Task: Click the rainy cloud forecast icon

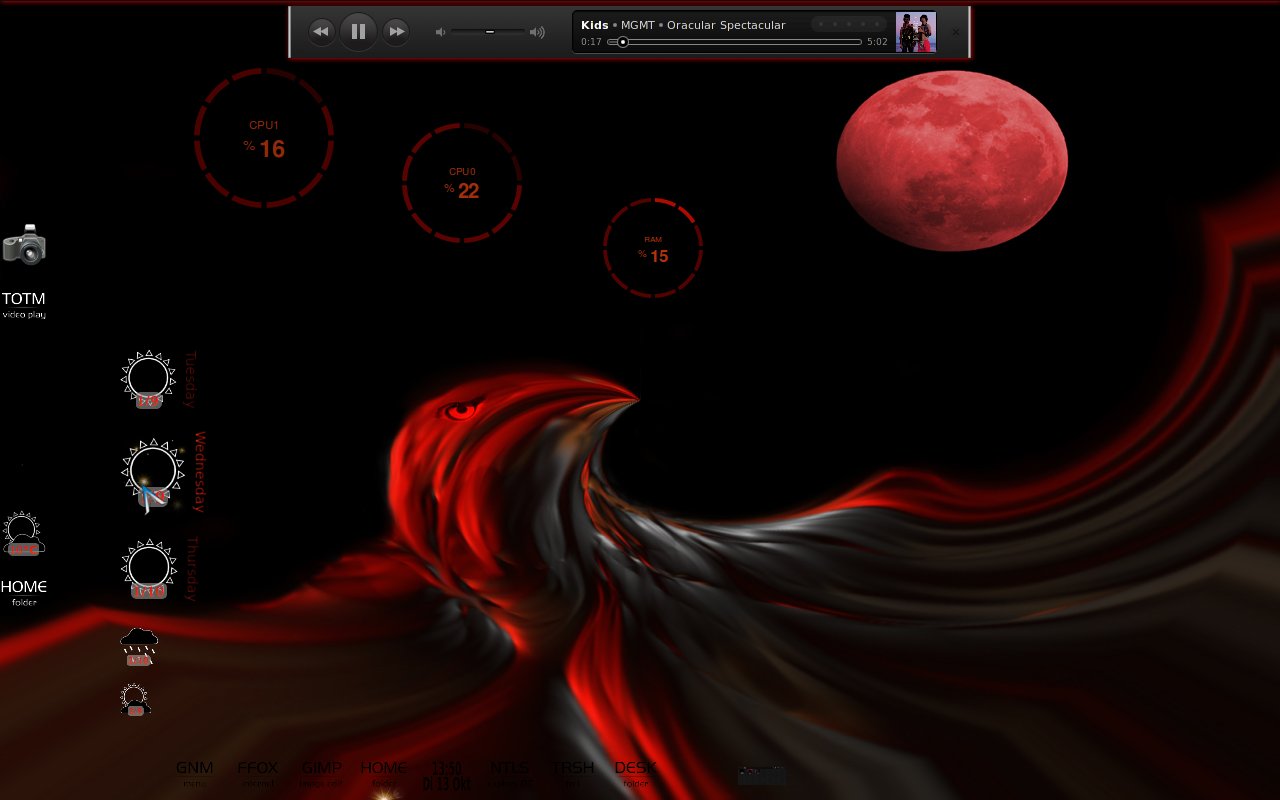Action: coord(139,647)
